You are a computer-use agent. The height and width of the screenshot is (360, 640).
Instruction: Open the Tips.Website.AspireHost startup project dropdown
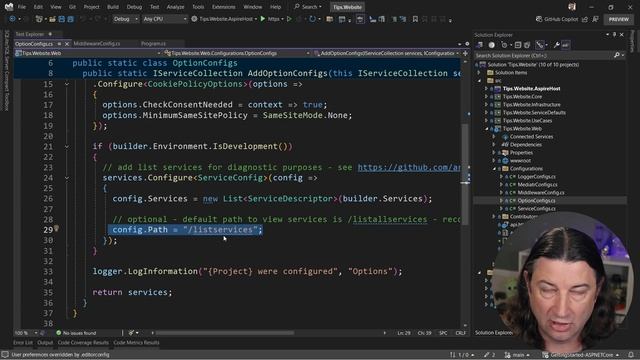228,19
